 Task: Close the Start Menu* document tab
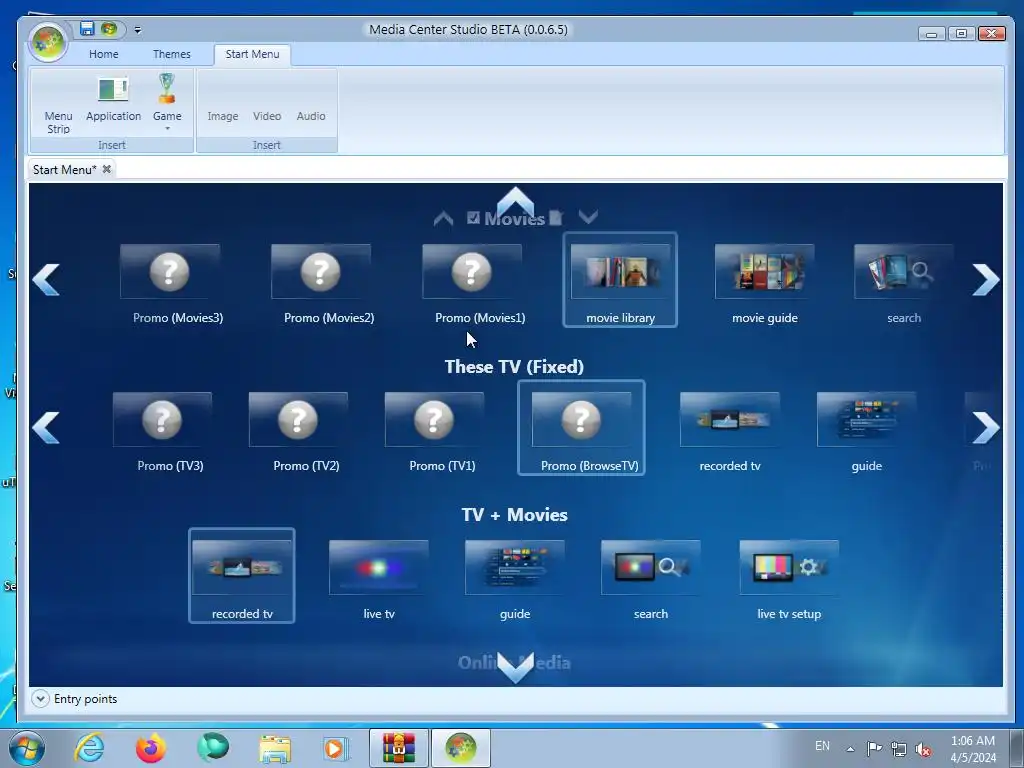pyautogui.click(x=106, y=169)
